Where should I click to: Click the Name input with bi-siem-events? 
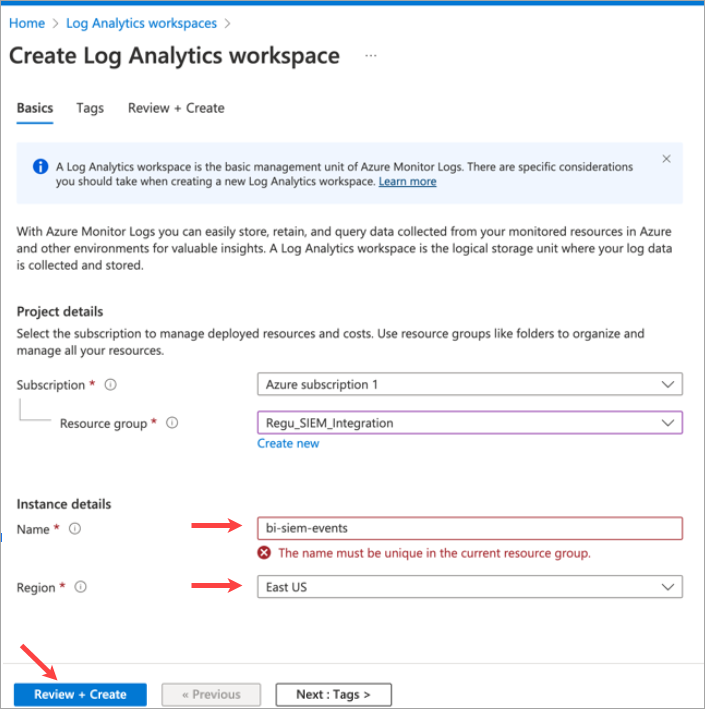pos(470,528)
